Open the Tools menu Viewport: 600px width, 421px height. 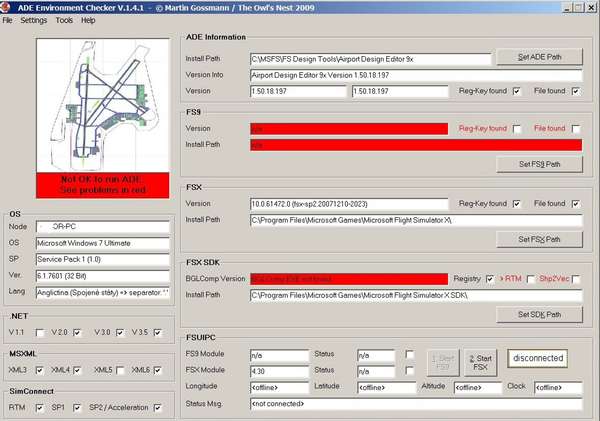[x=64, y=20]
